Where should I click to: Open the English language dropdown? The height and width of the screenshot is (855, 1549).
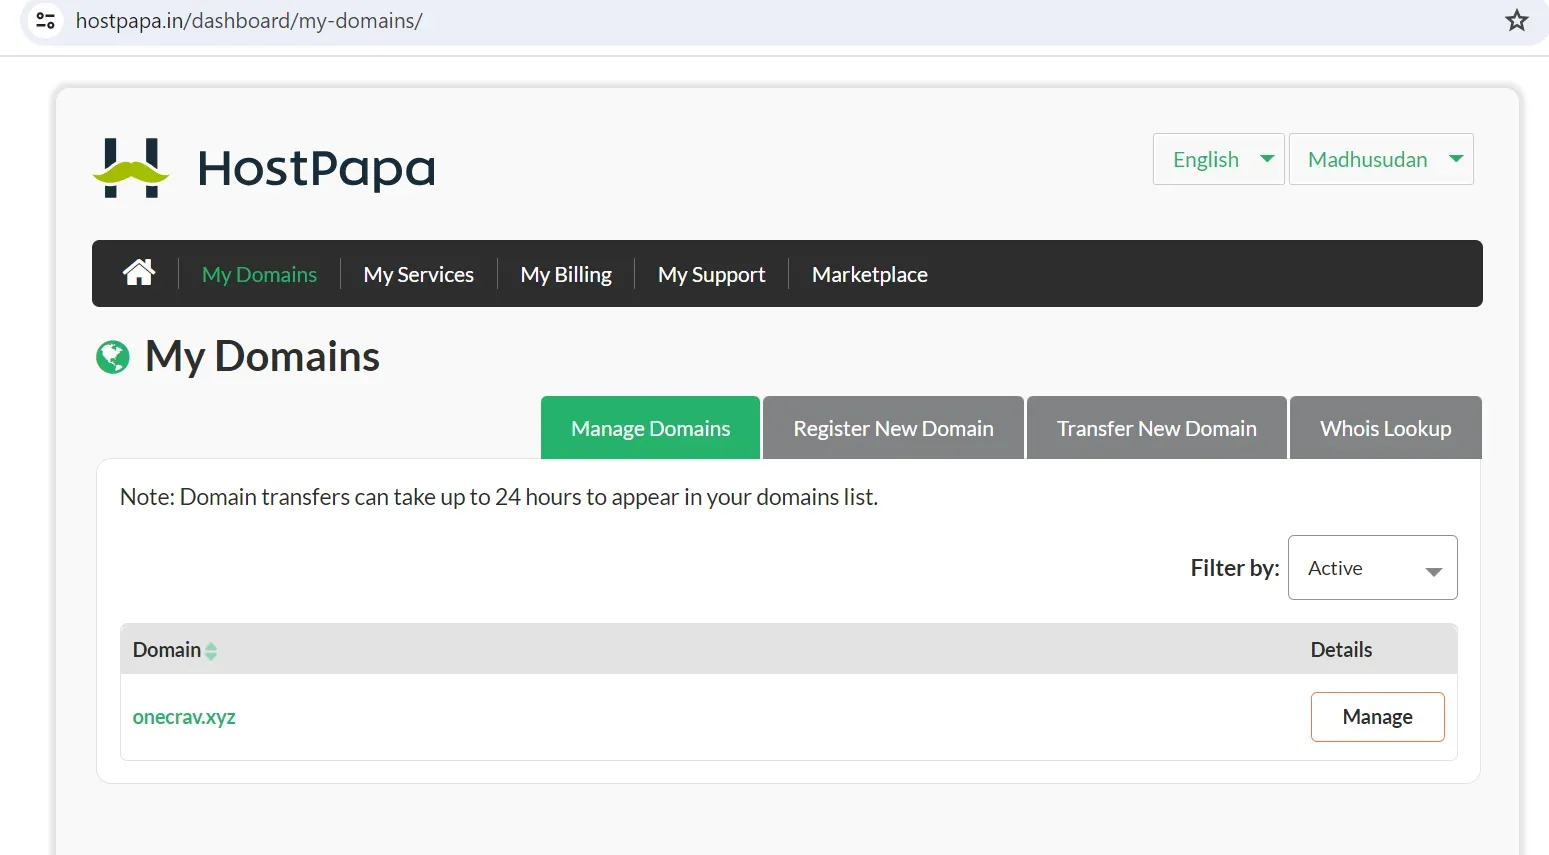point(1218,159)
